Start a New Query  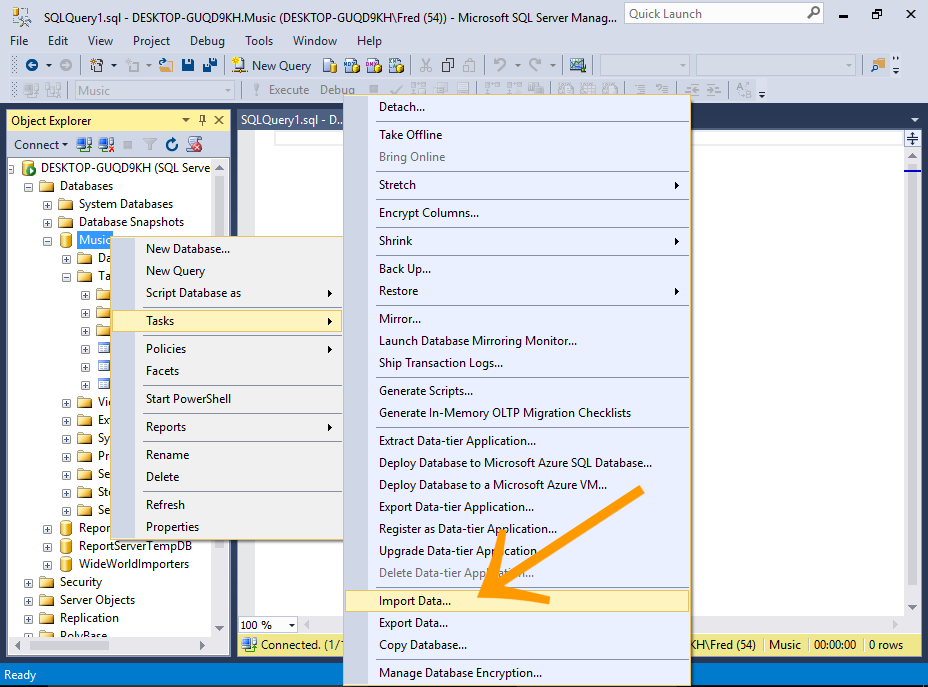click(x=271, y=65)
